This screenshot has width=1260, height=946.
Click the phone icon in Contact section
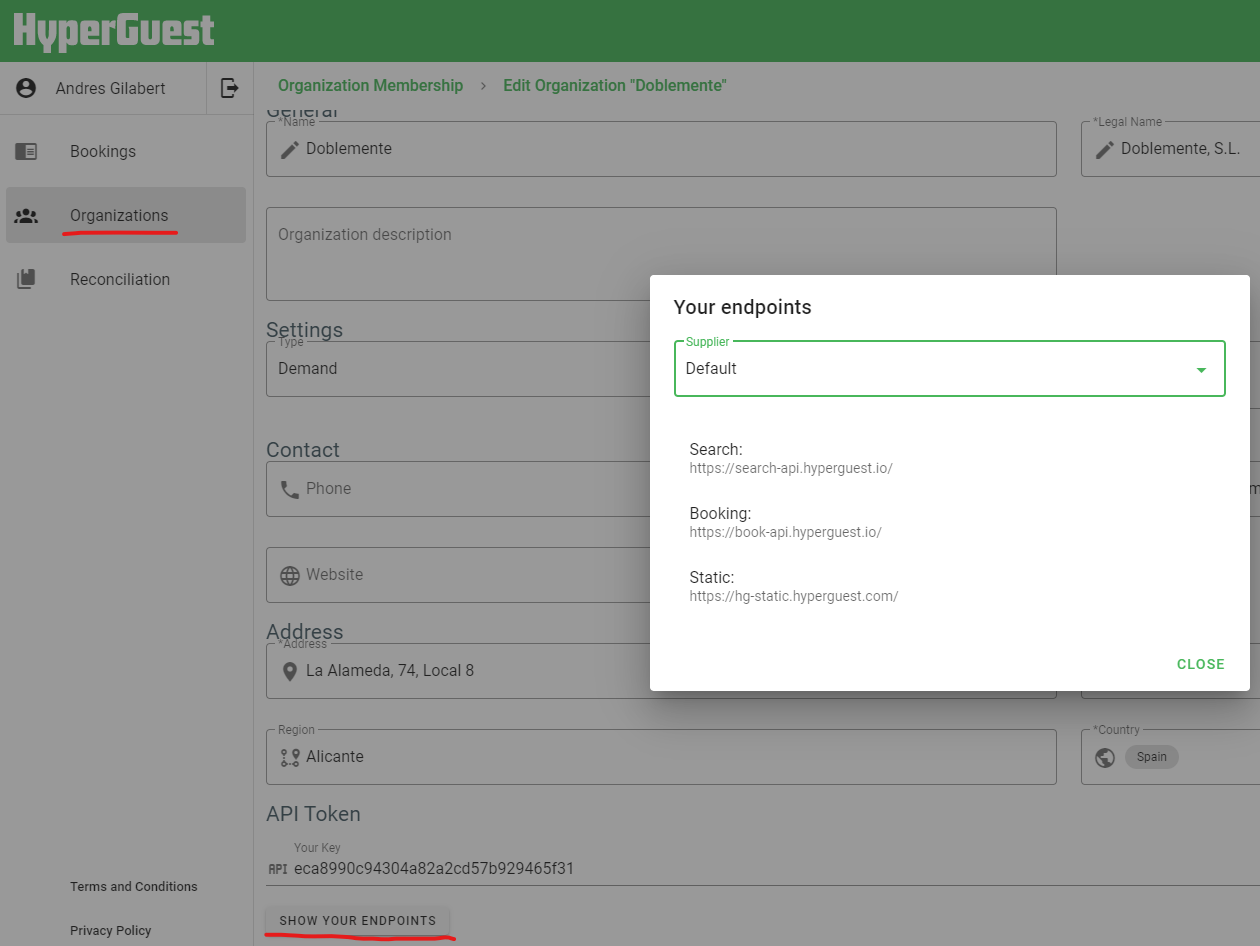290,489
